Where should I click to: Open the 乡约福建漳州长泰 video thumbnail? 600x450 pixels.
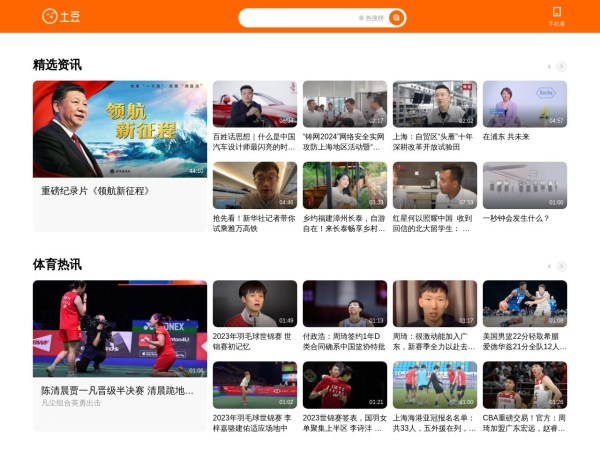(x=344, y=185)
